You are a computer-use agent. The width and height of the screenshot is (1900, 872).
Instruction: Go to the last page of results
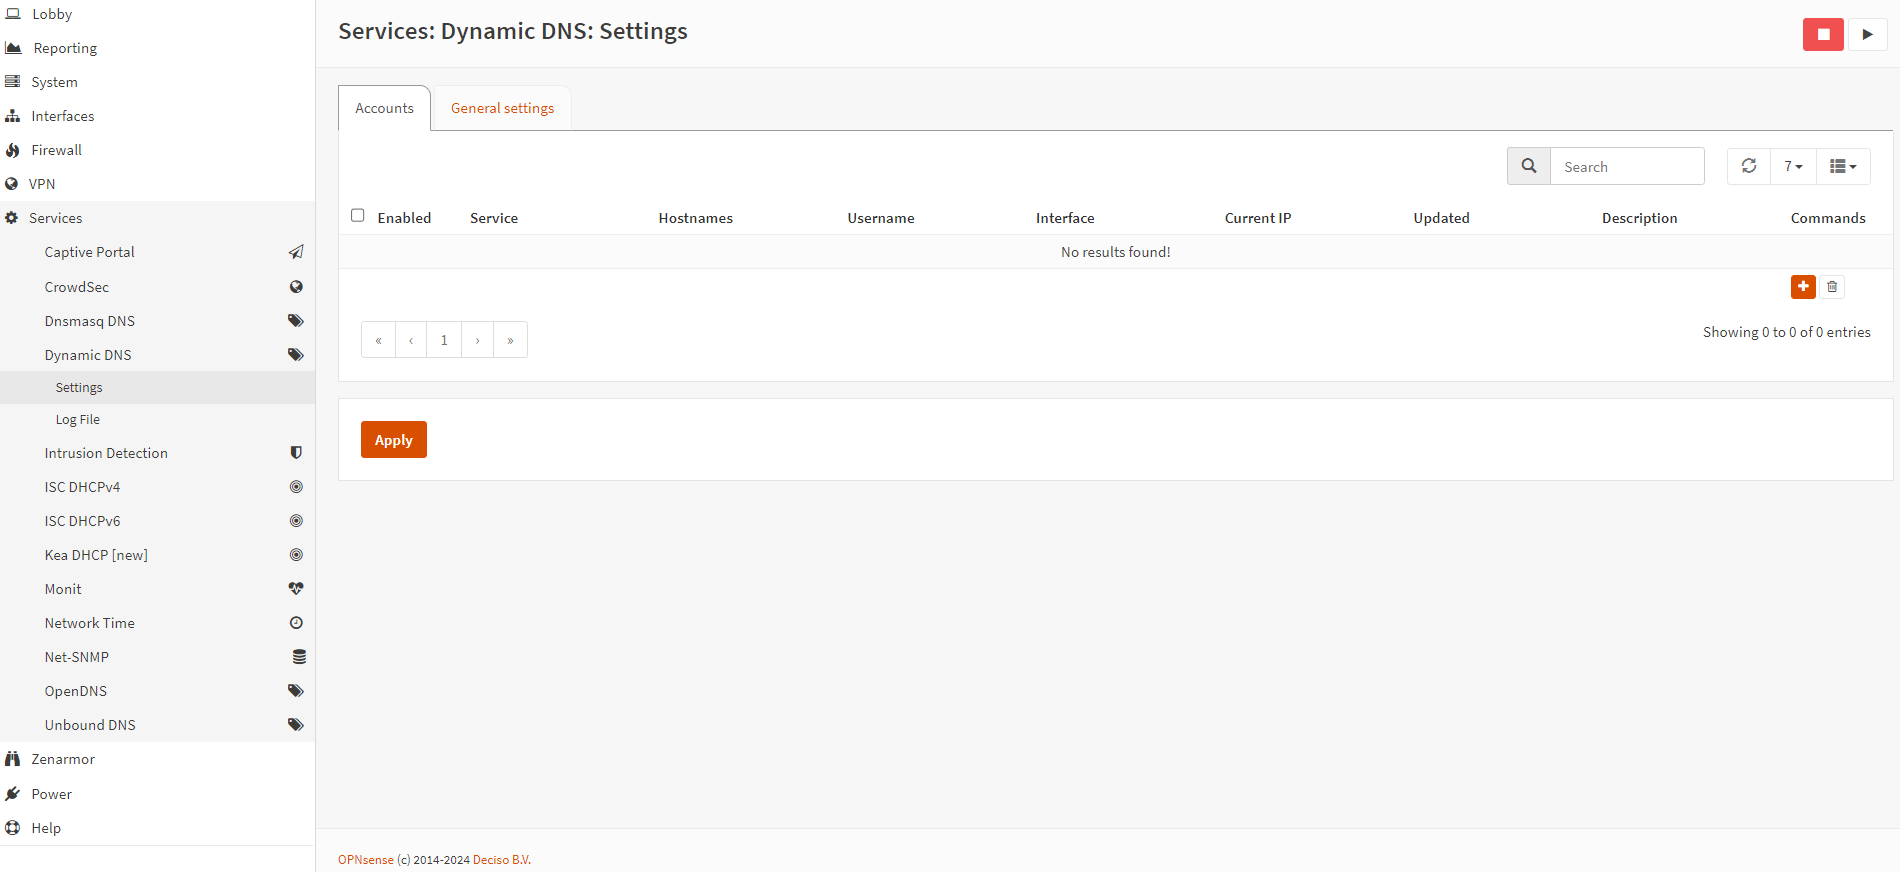510,340
